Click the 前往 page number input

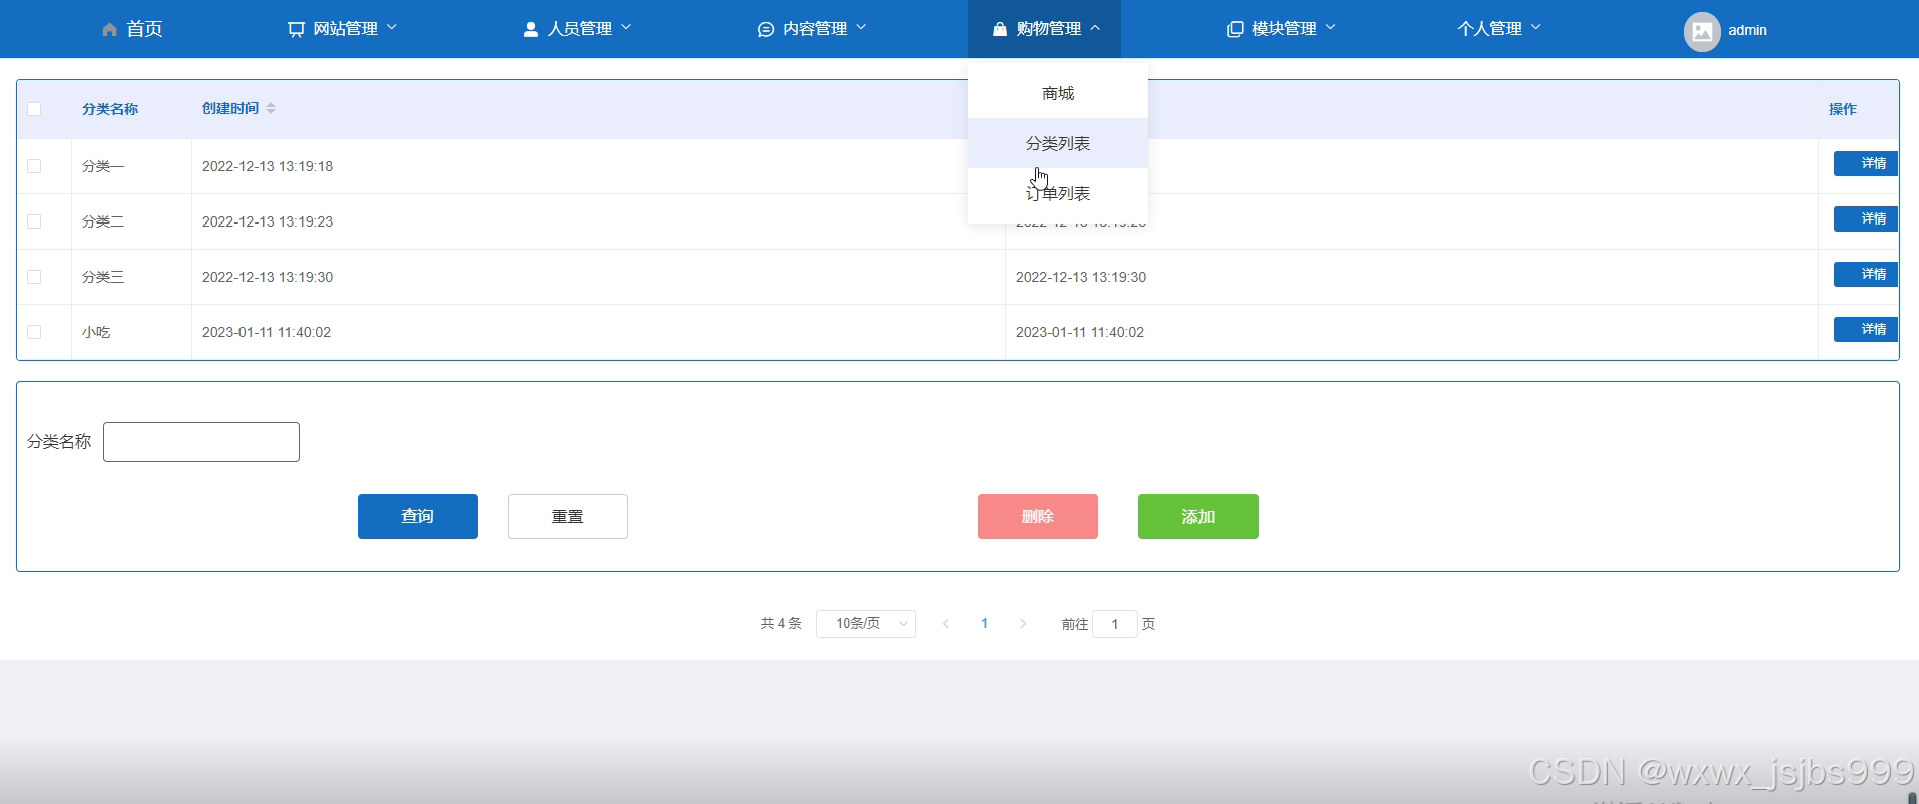coord(1115,624)
